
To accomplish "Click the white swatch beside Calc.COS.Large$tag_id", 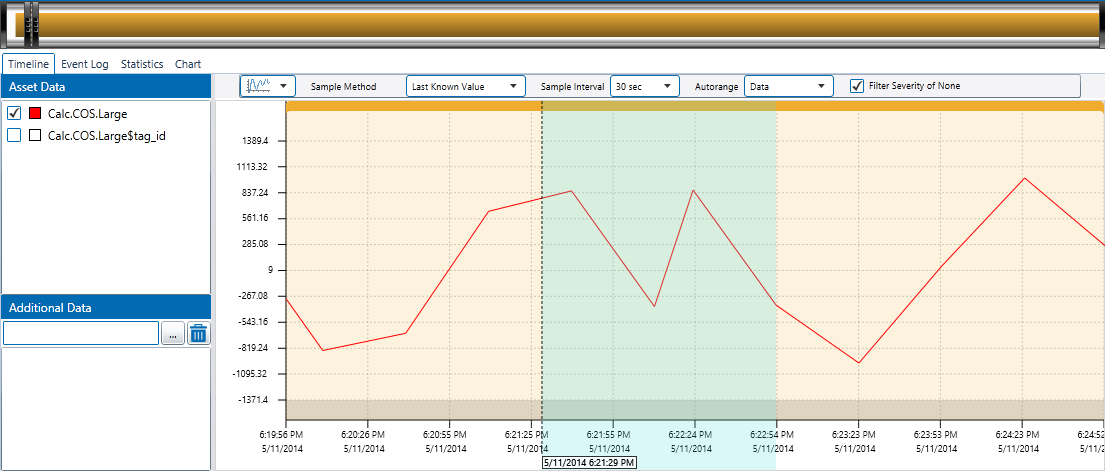I will pos(35,136).
